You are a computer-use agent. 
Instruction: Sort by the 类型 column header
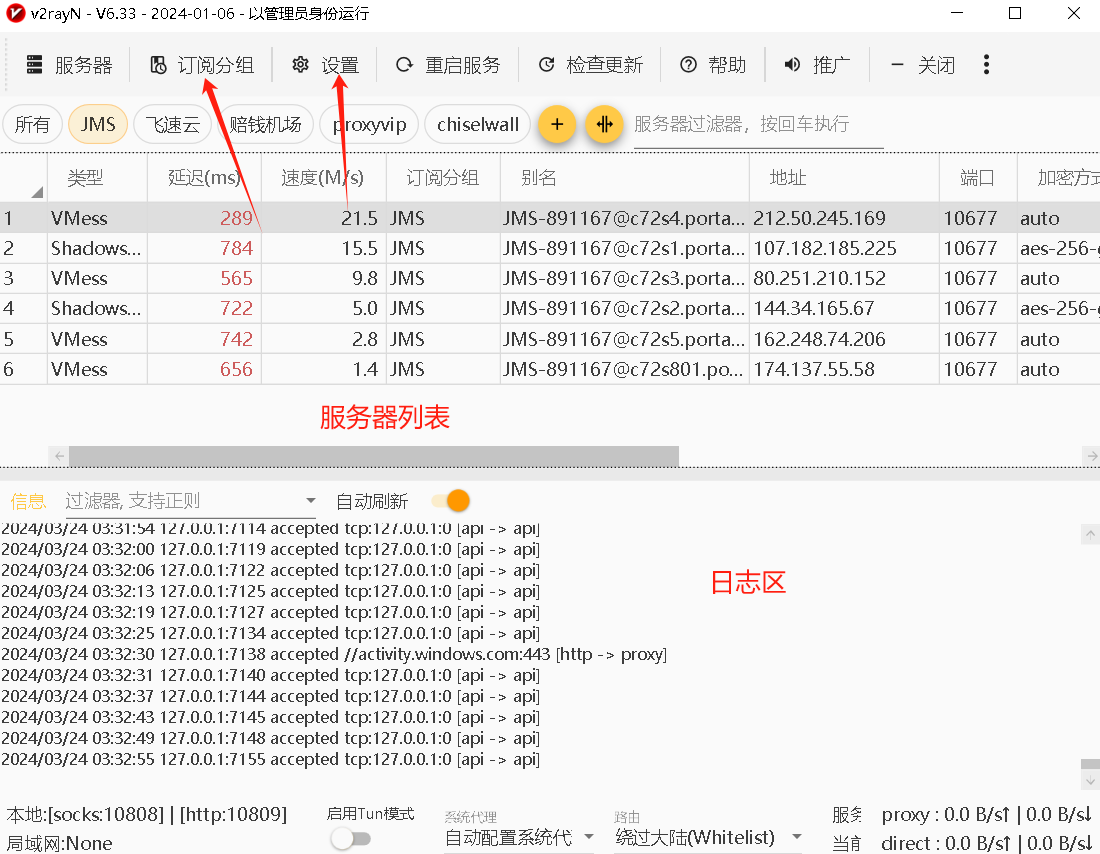98,178
